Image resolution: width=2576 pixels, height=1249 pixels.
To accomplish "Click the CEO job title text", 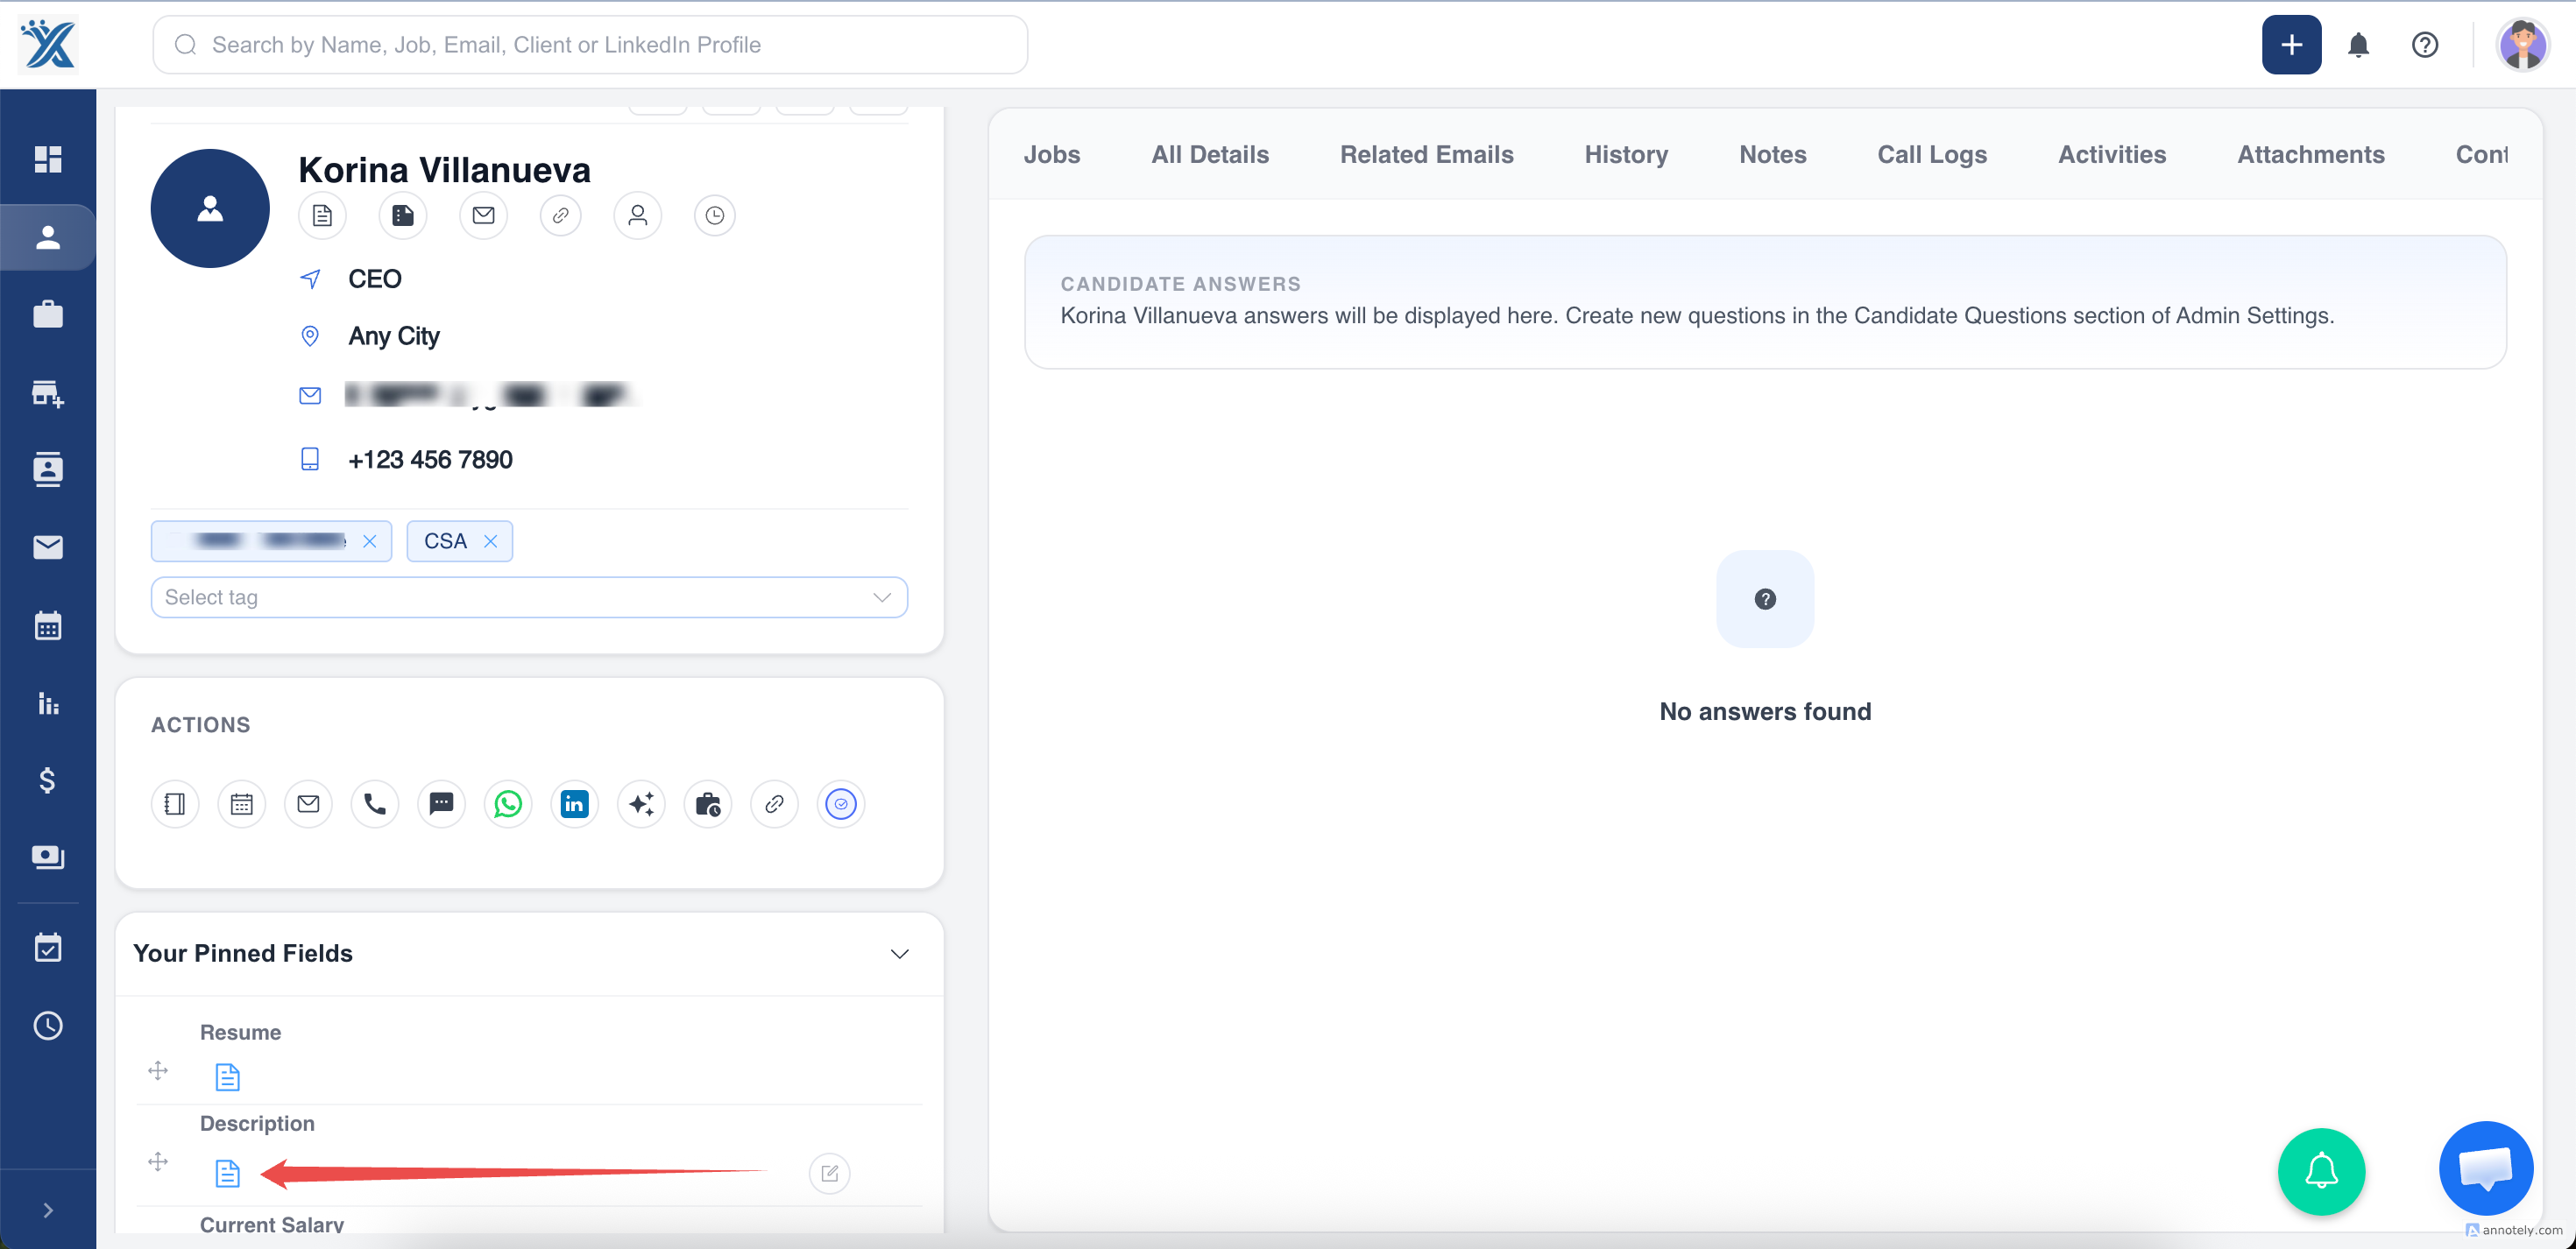I will point(375,279).
